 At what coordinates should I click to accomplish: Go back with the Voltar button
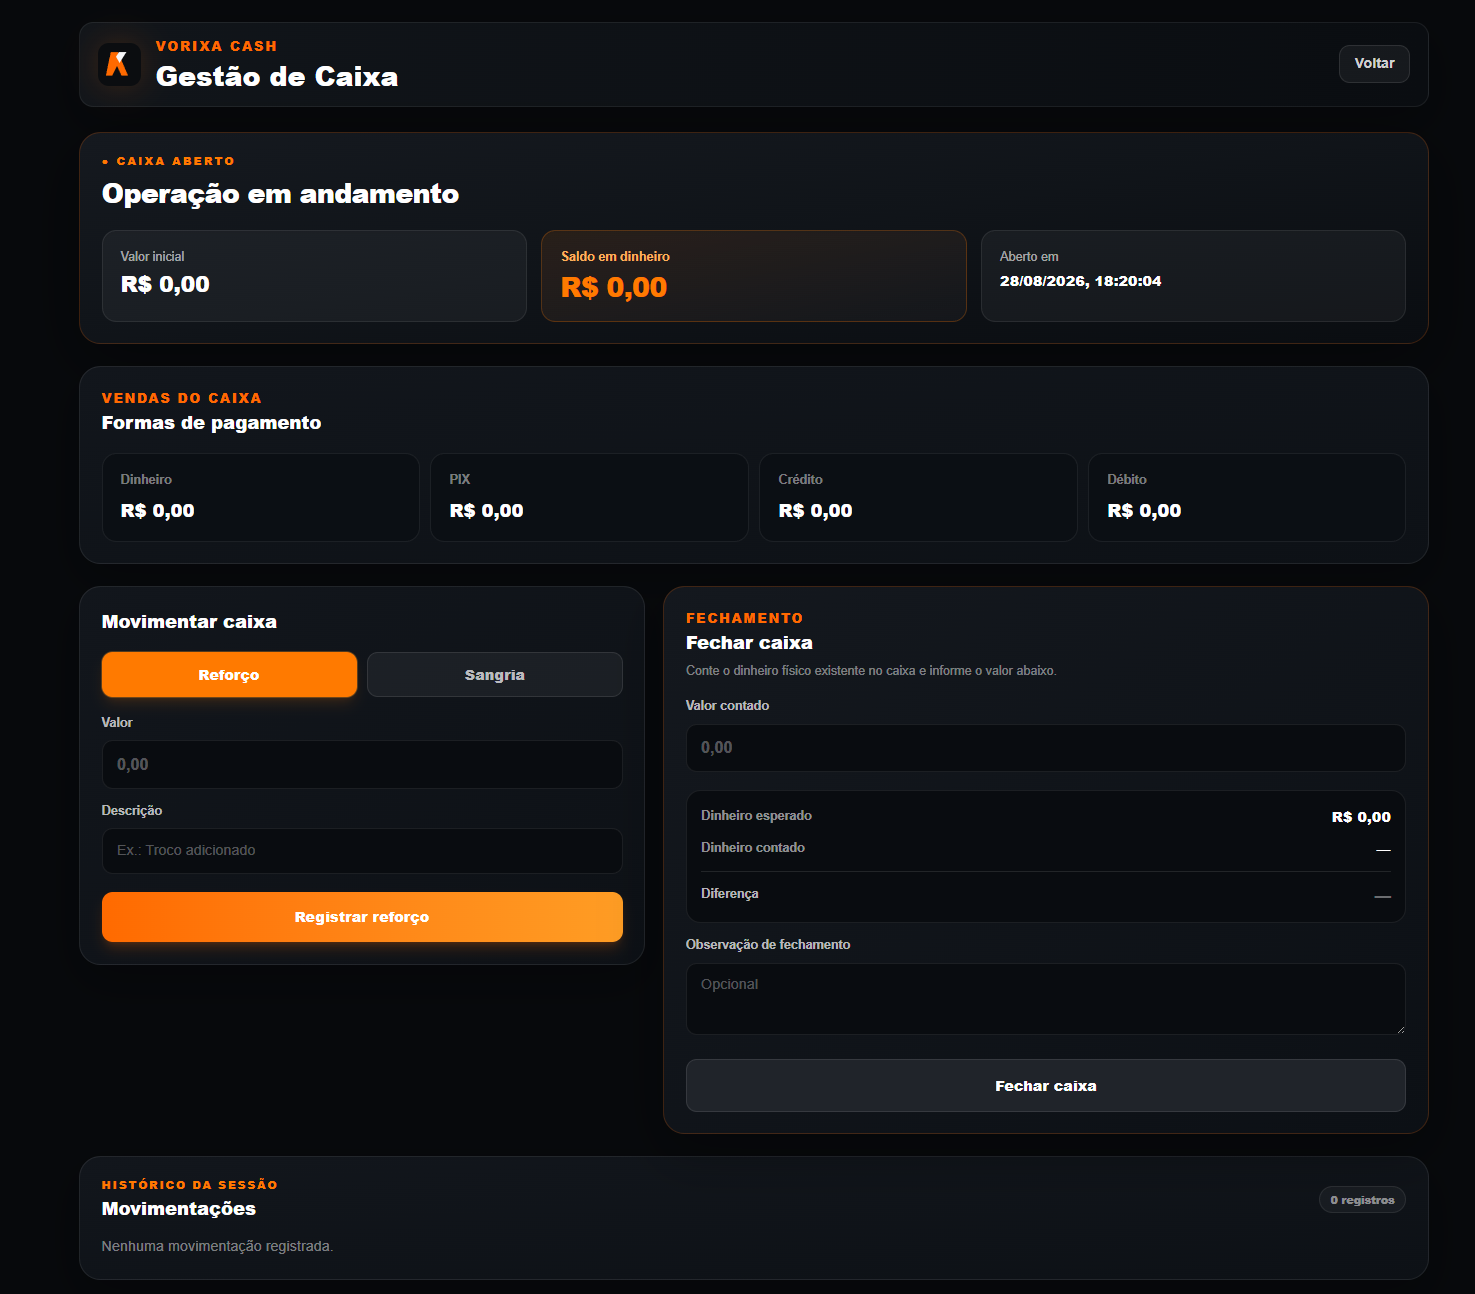(1374, 63)
